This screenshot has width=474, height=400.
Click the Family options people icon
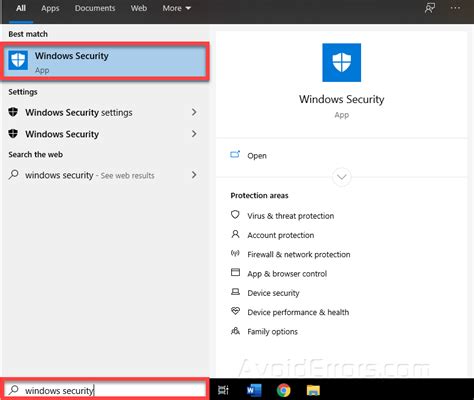(x=235, y=331)
